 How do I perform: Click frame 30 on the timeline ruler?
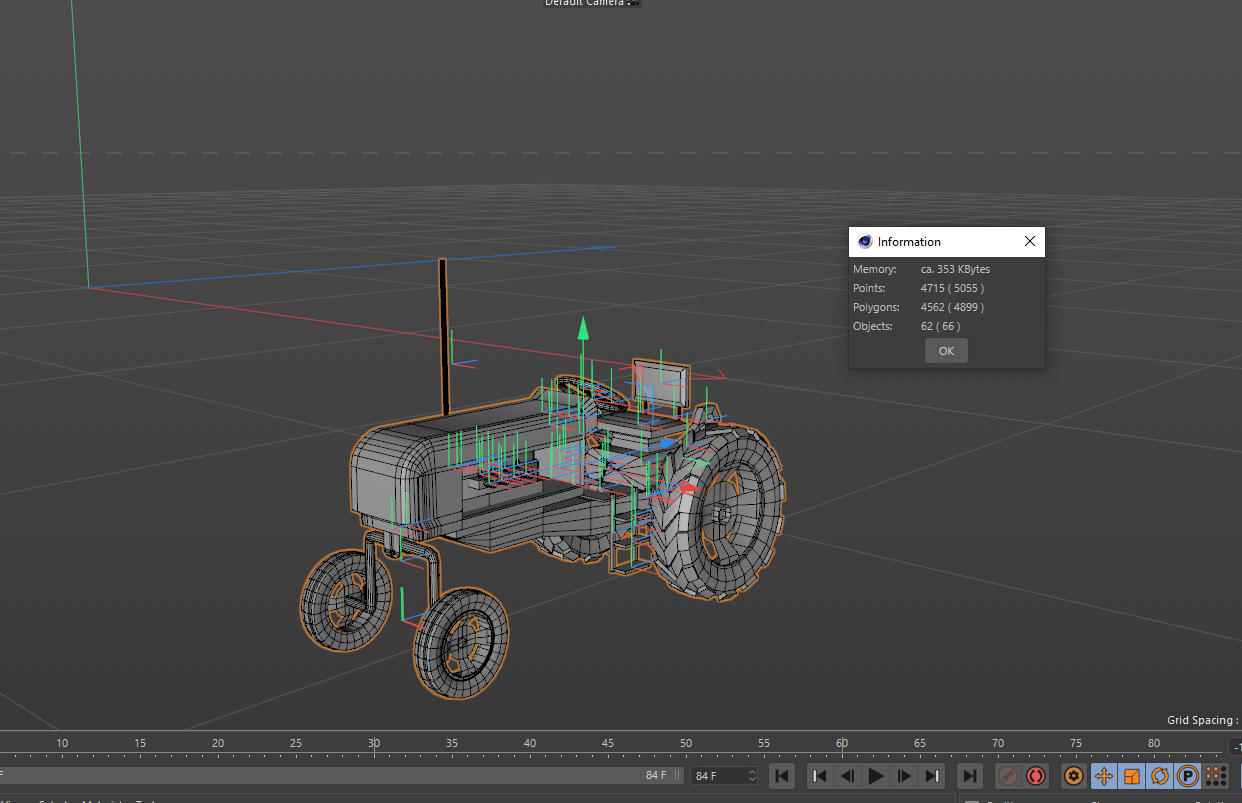pos(373,743)
